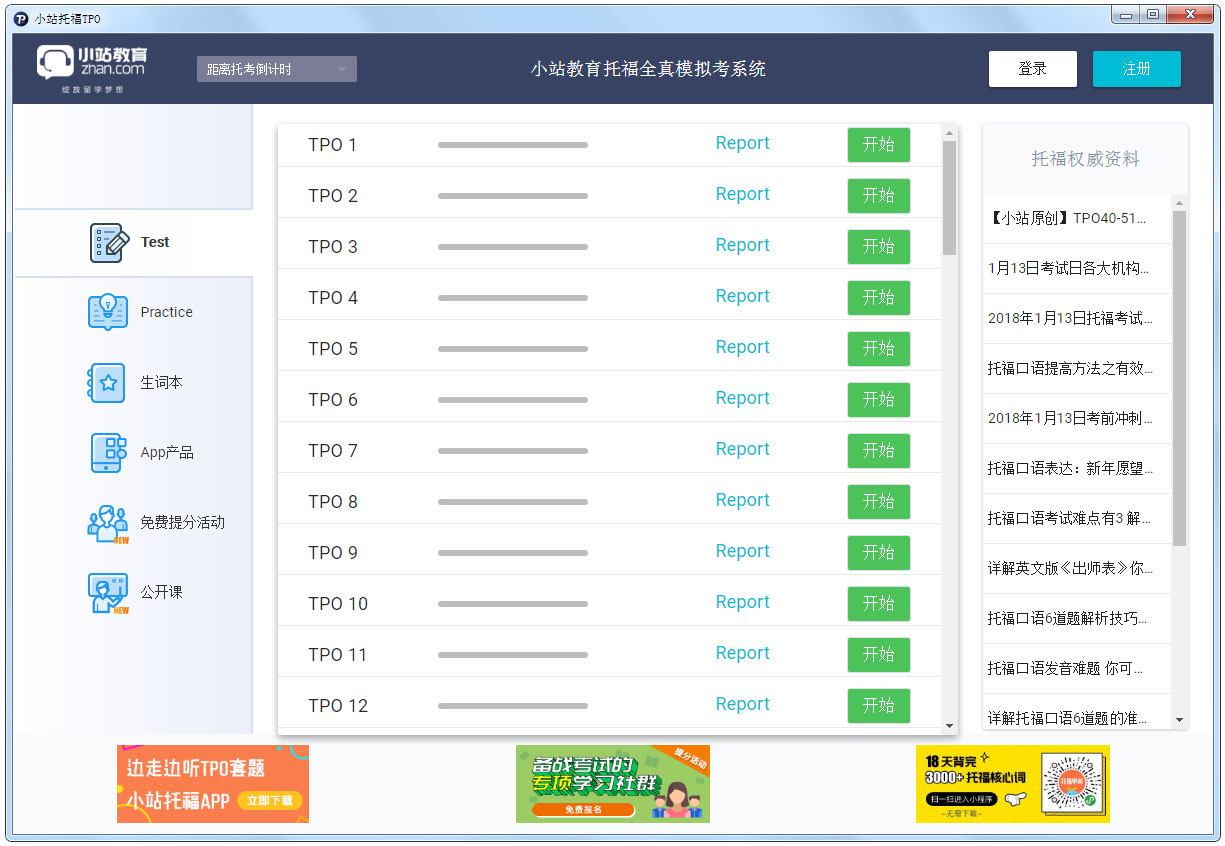Click the 注册 button
The height and width of the screenshot is (846, 1225).
(1137, 69)
